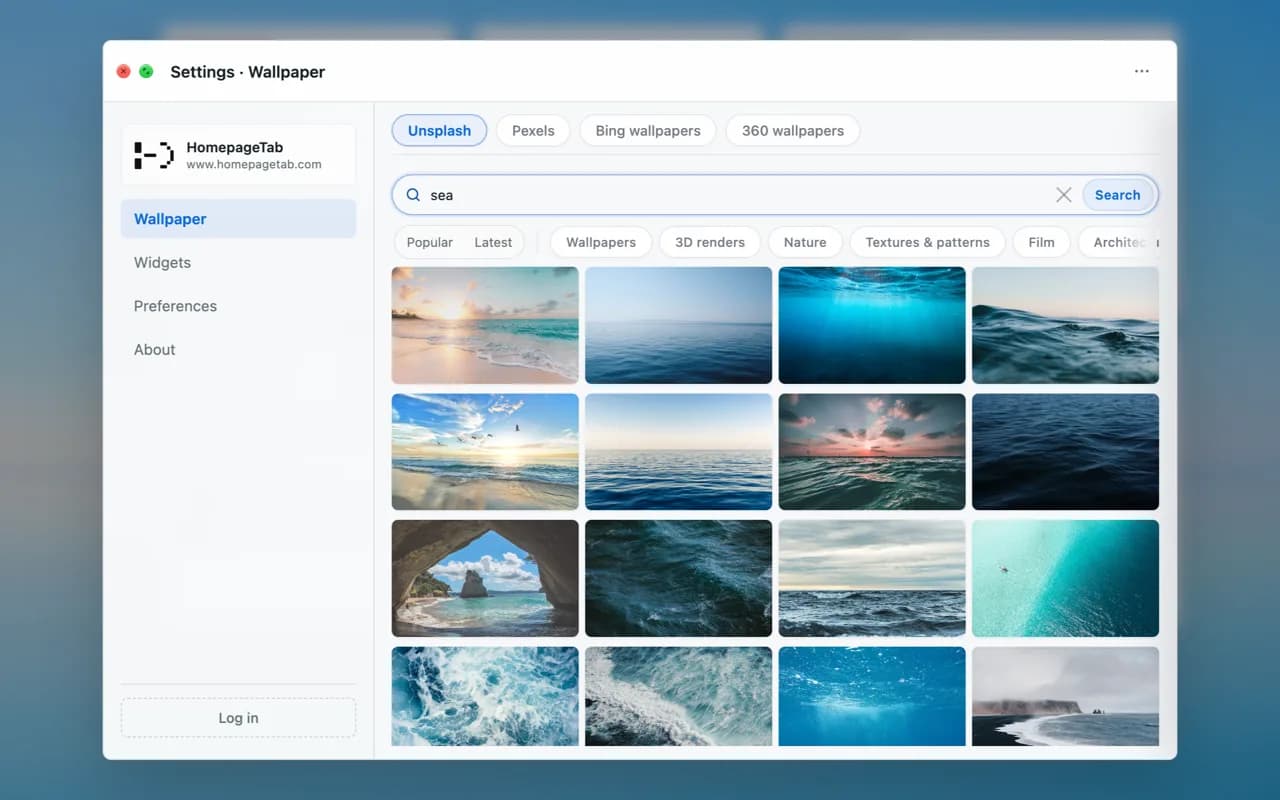Filter by the 3D renders category
The width and height of the screenshot is (1280, 800).
[x=710, y=242]
